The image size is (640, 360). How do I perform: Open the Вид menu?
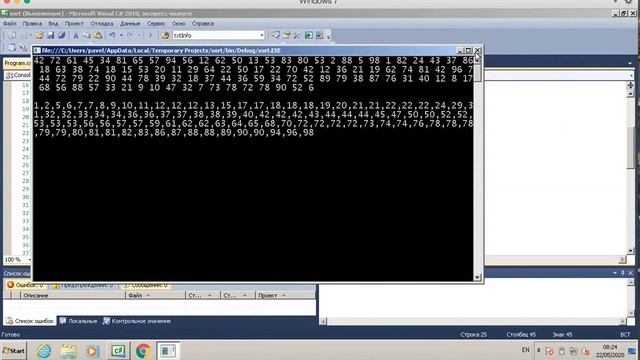53,24
